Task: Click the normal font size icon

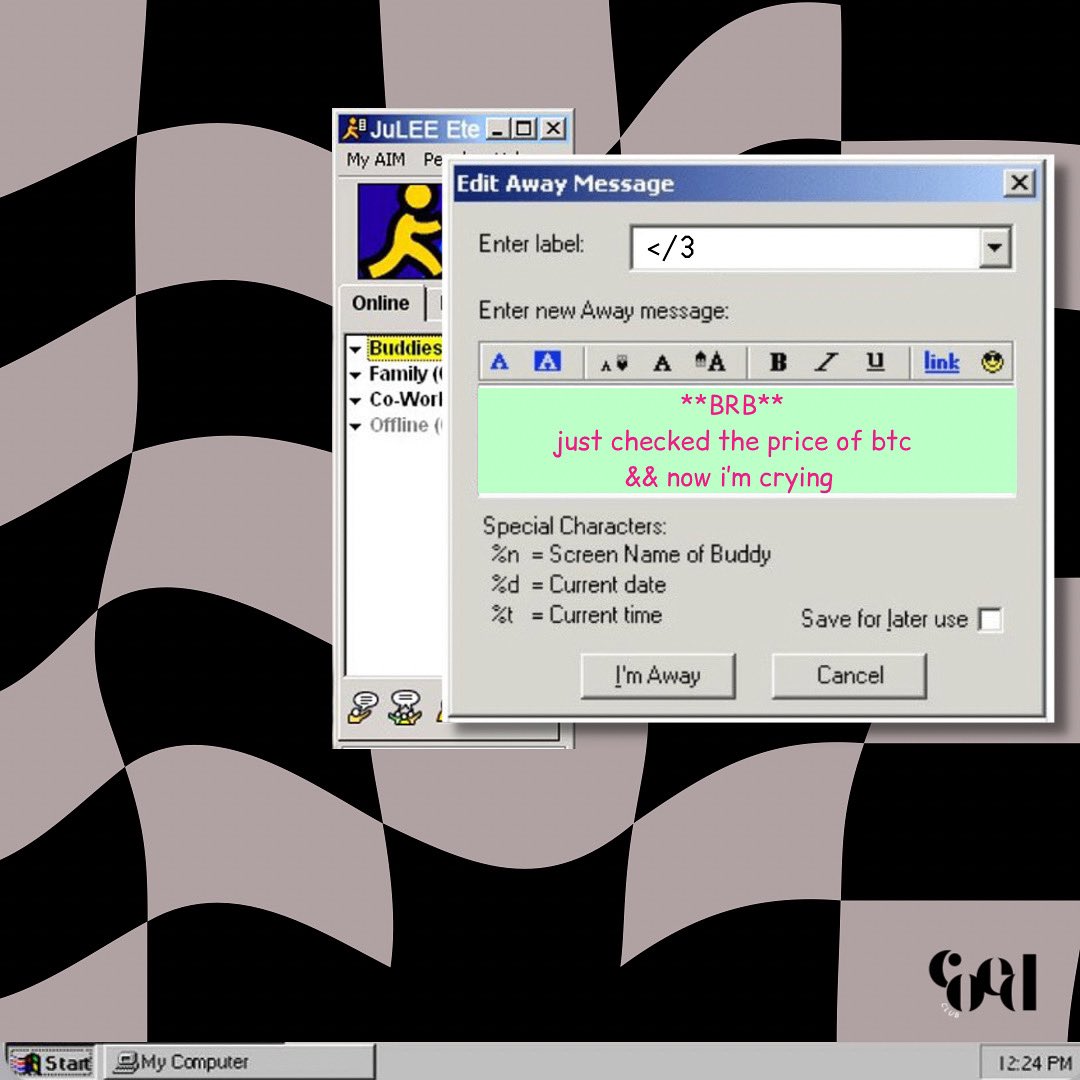Action: [x=663, y=363]
